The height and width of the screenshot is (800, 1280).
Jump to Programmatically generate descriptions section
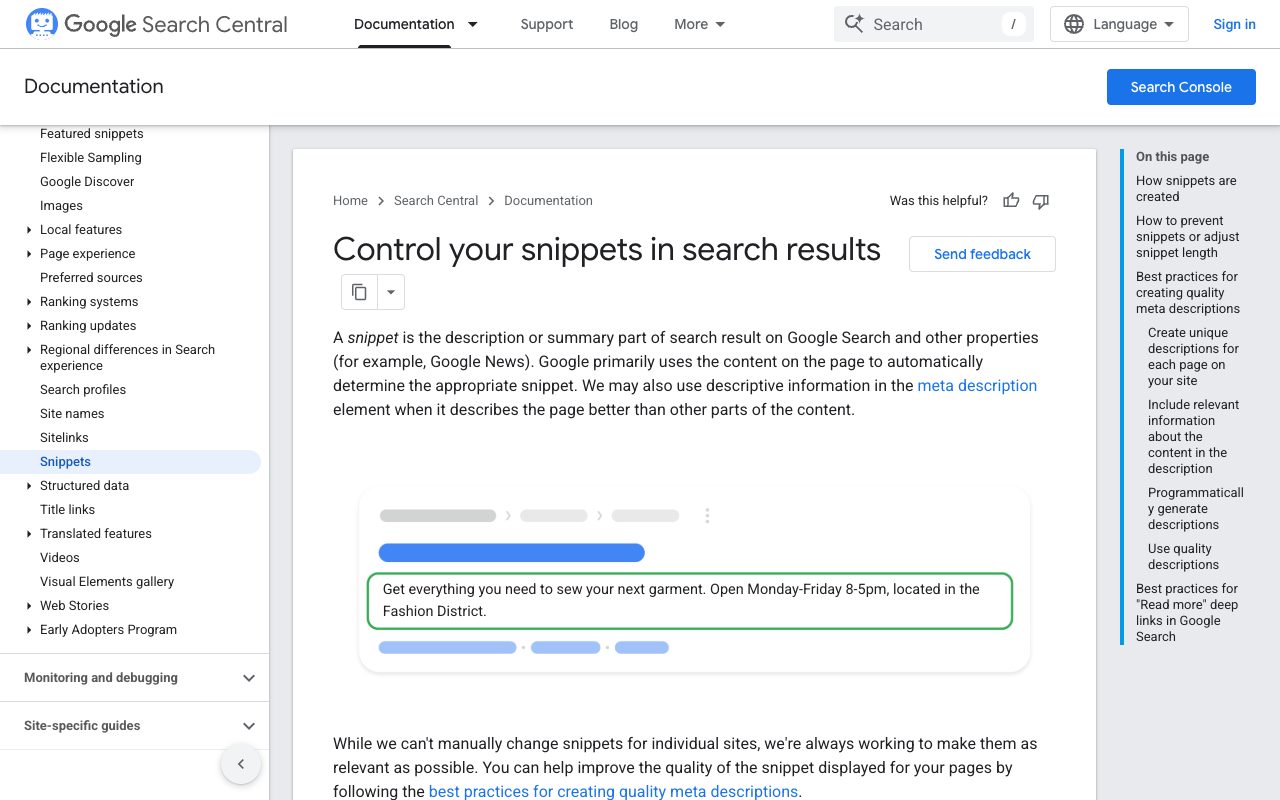coord(1196,509)
